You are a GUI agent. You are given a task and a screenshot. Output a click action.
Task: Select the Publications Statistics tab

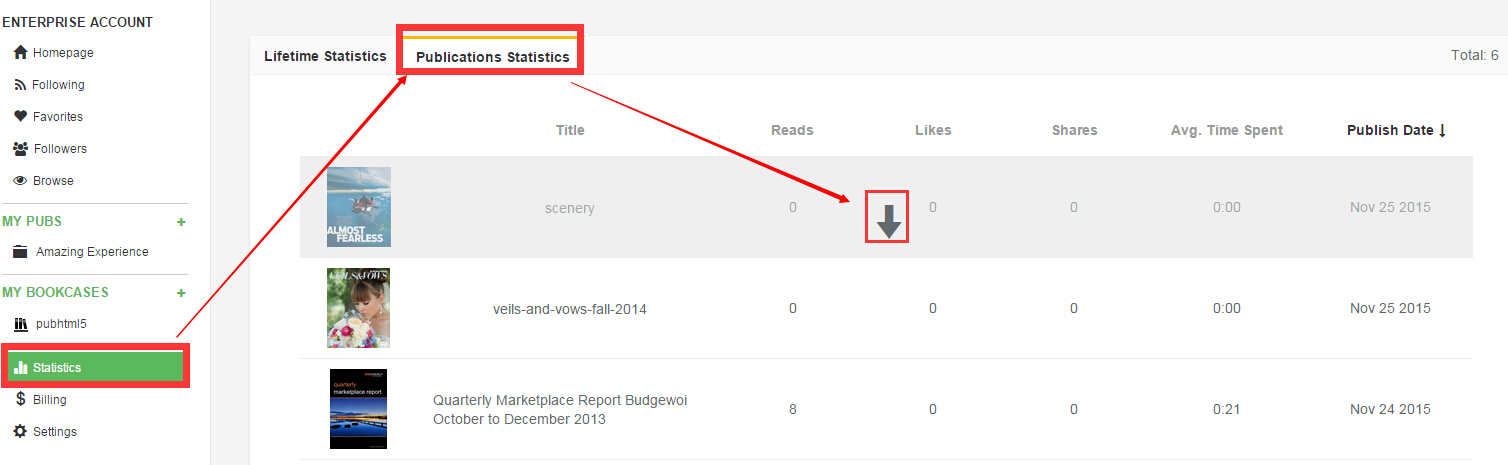click(492, 57)
